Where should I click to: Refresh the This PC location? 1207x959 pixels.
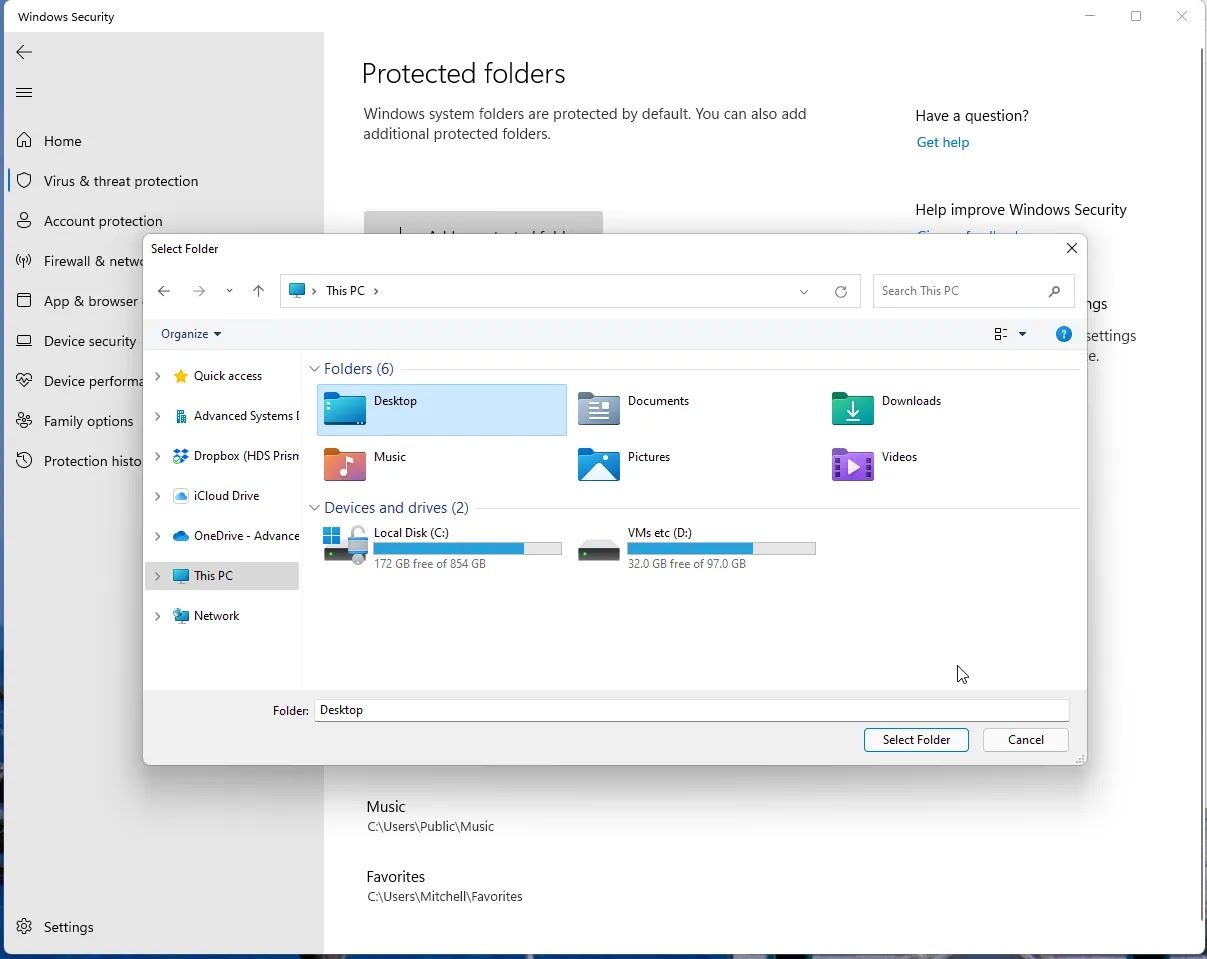(x=841, y=291)
